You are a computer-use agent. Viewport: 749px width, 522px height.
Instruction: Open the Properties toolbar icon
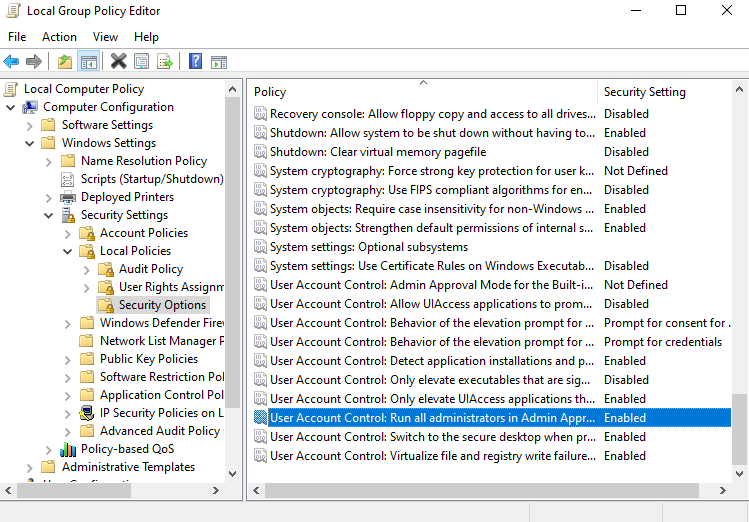pyautogui.click(x=141, y=61)
